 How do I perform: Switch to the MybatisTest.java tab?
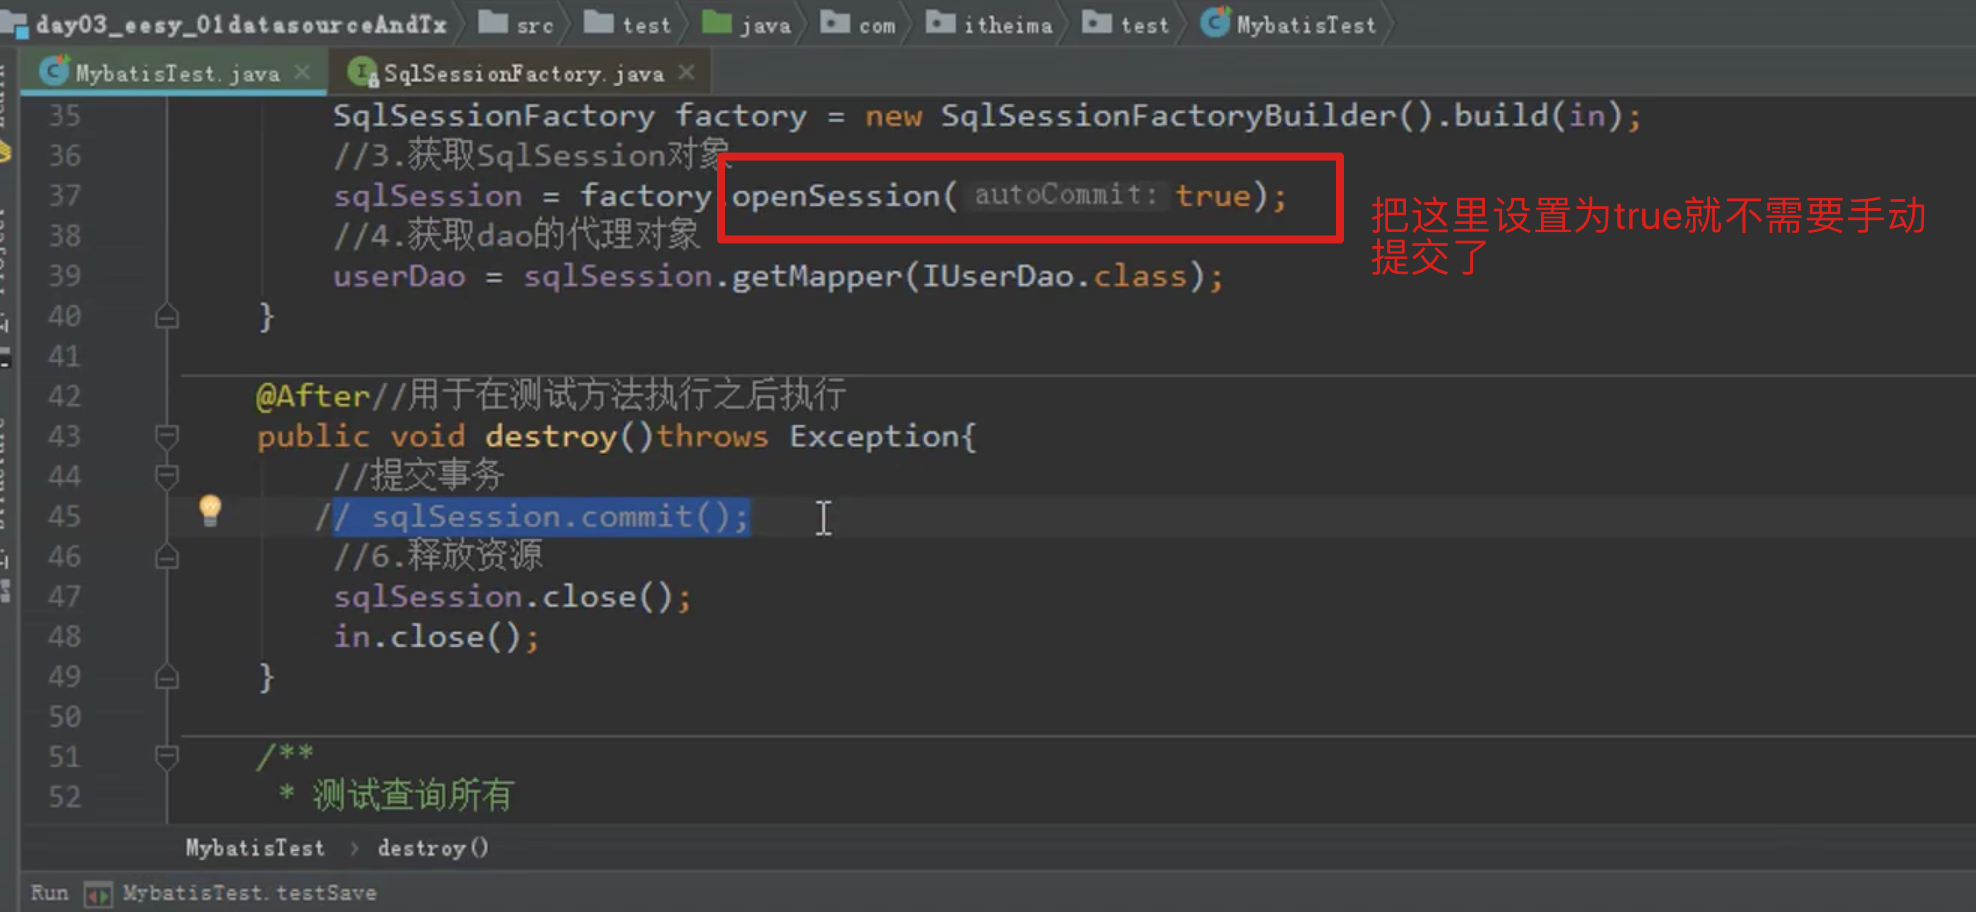click(176, 73)
